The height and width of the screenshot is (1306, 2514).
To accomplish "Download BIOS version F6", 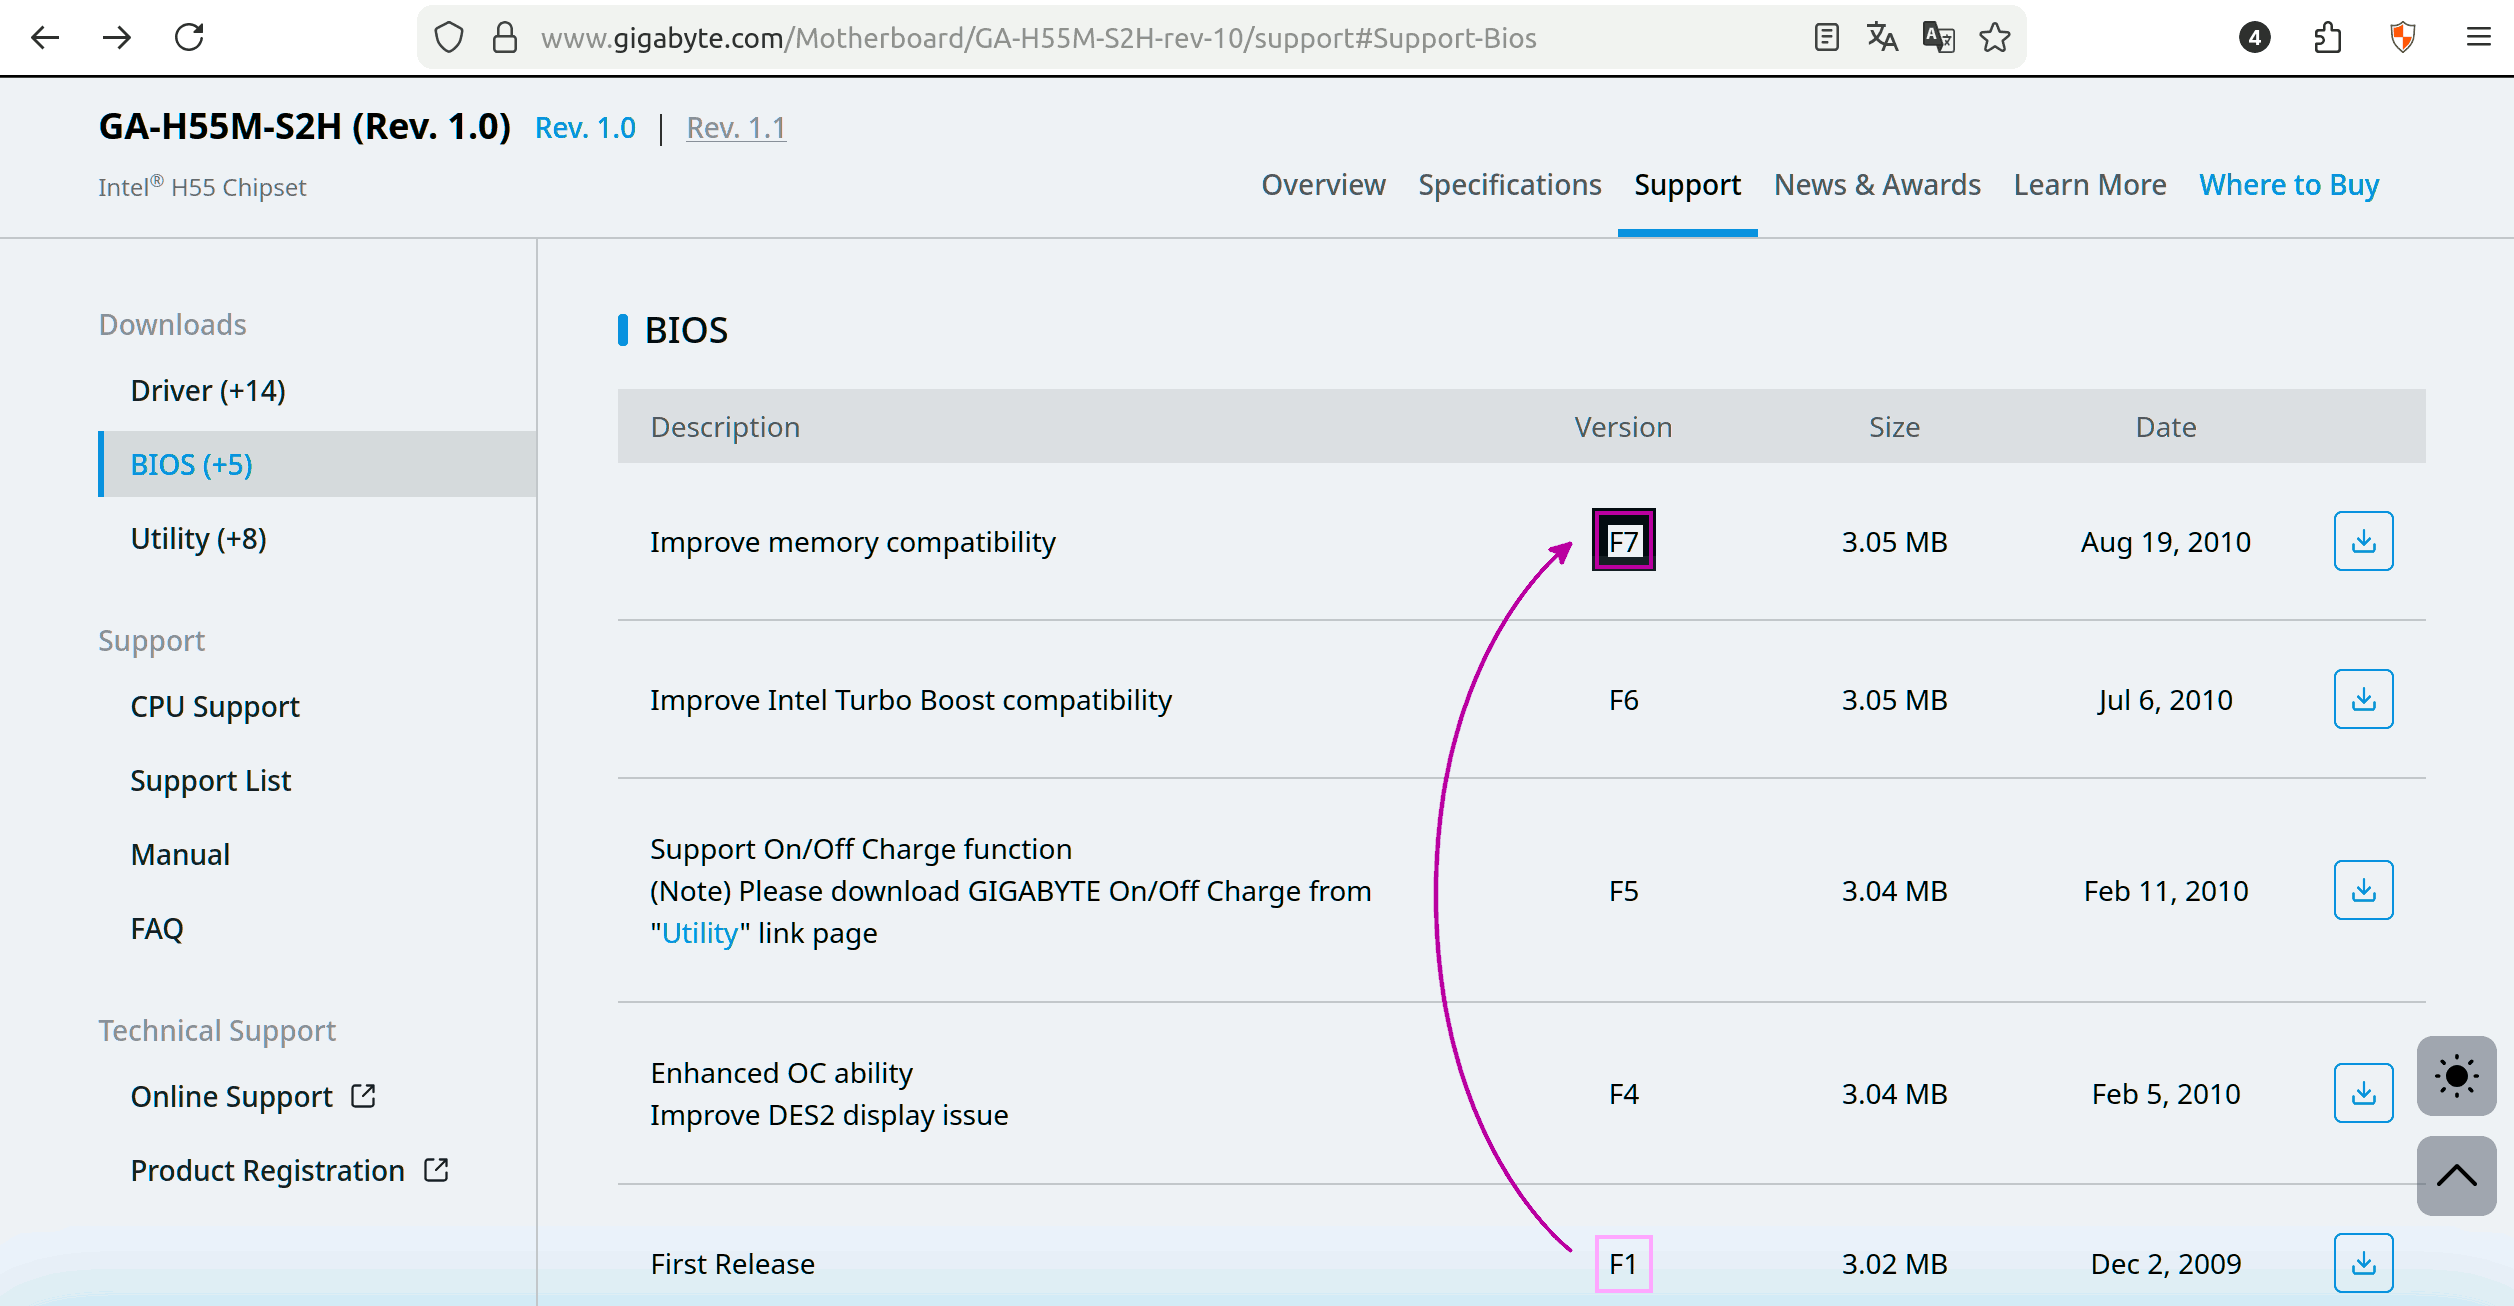I will pos(2363,699).
